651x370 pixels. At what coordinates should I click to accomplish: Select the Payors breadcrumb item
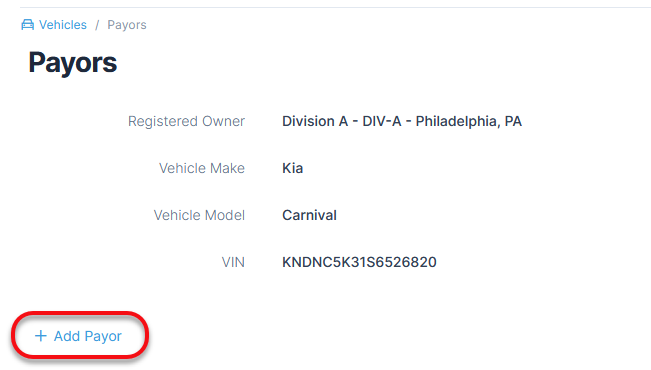click(127, 25)
